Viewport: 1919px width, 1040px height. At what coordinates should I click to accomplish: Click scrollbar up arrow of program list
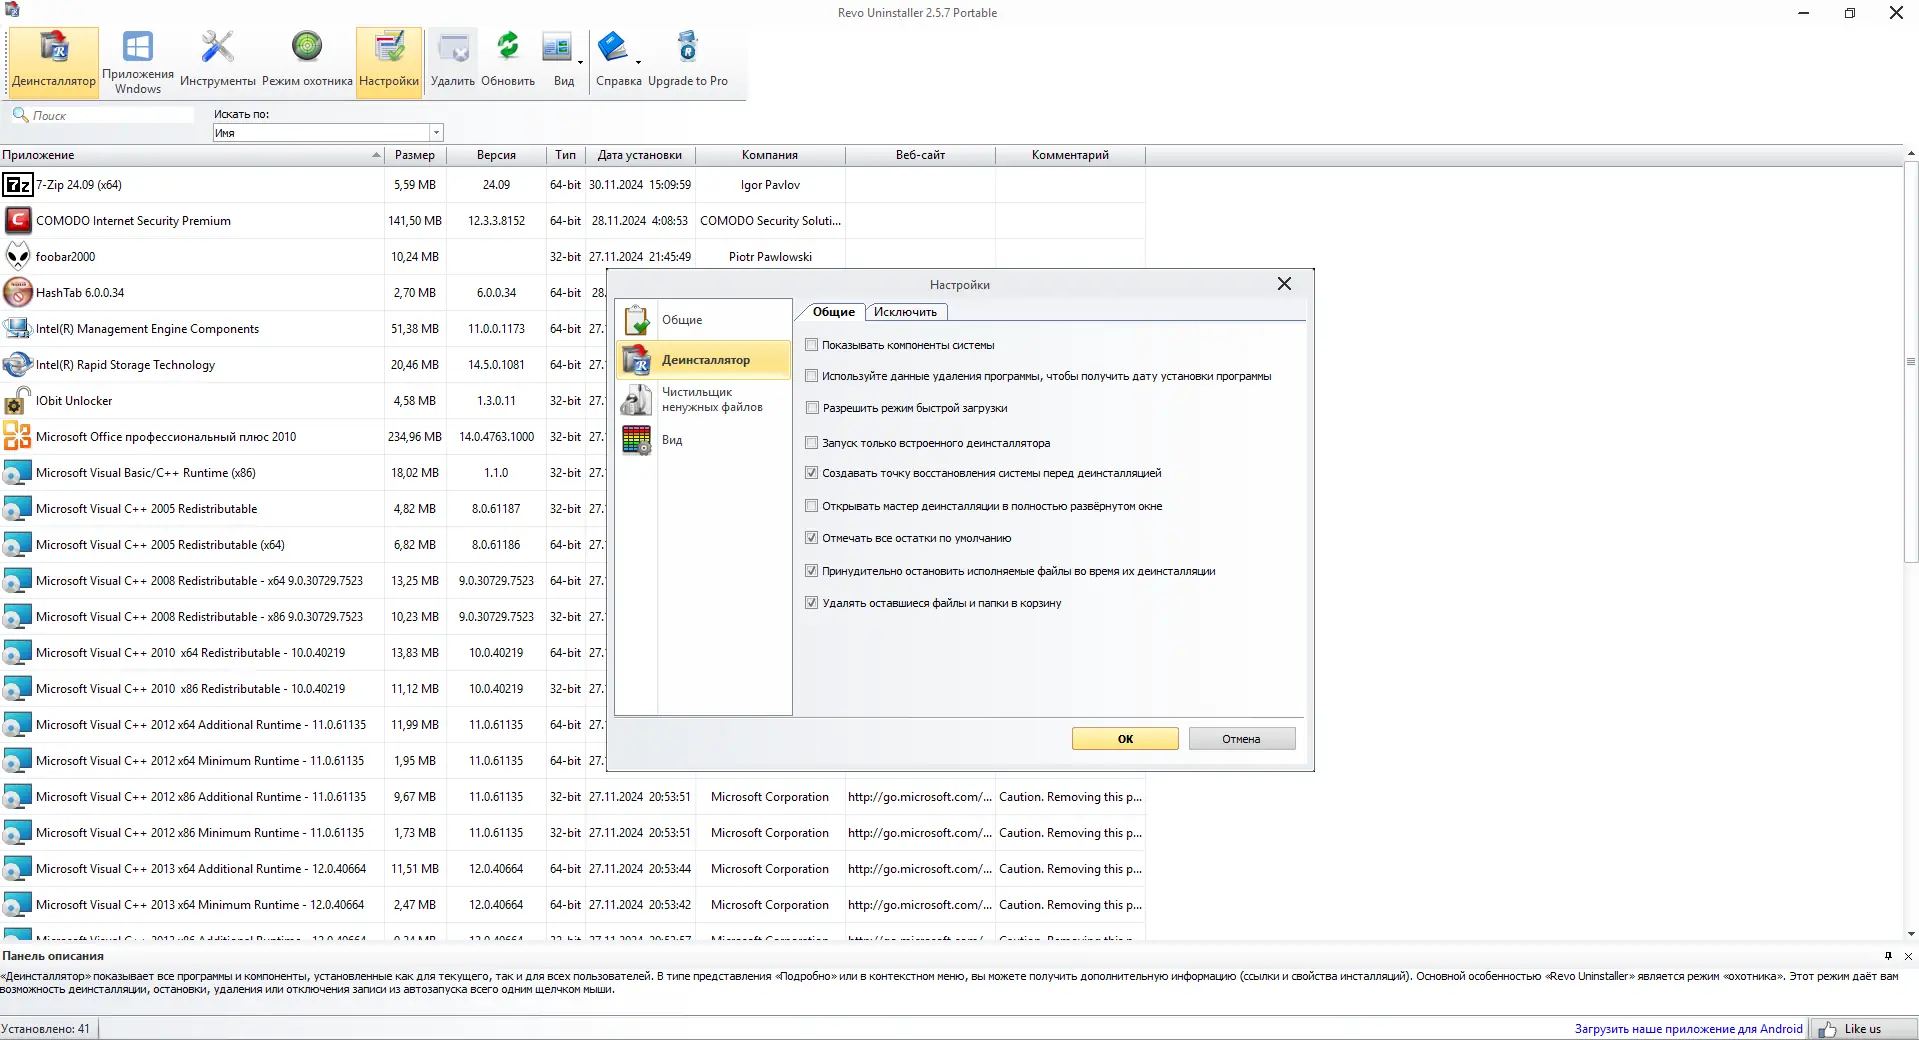1911,154
